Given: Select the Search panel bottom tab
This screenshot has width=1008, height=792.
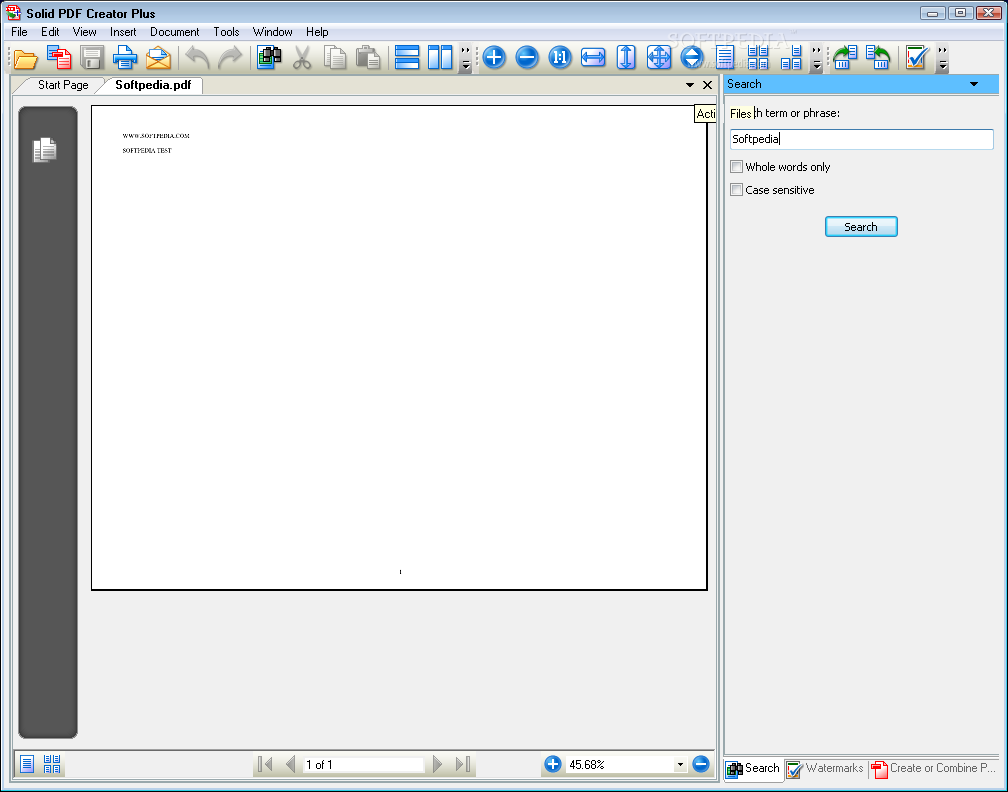Looking at the screenshot, I should pos(753,768).
